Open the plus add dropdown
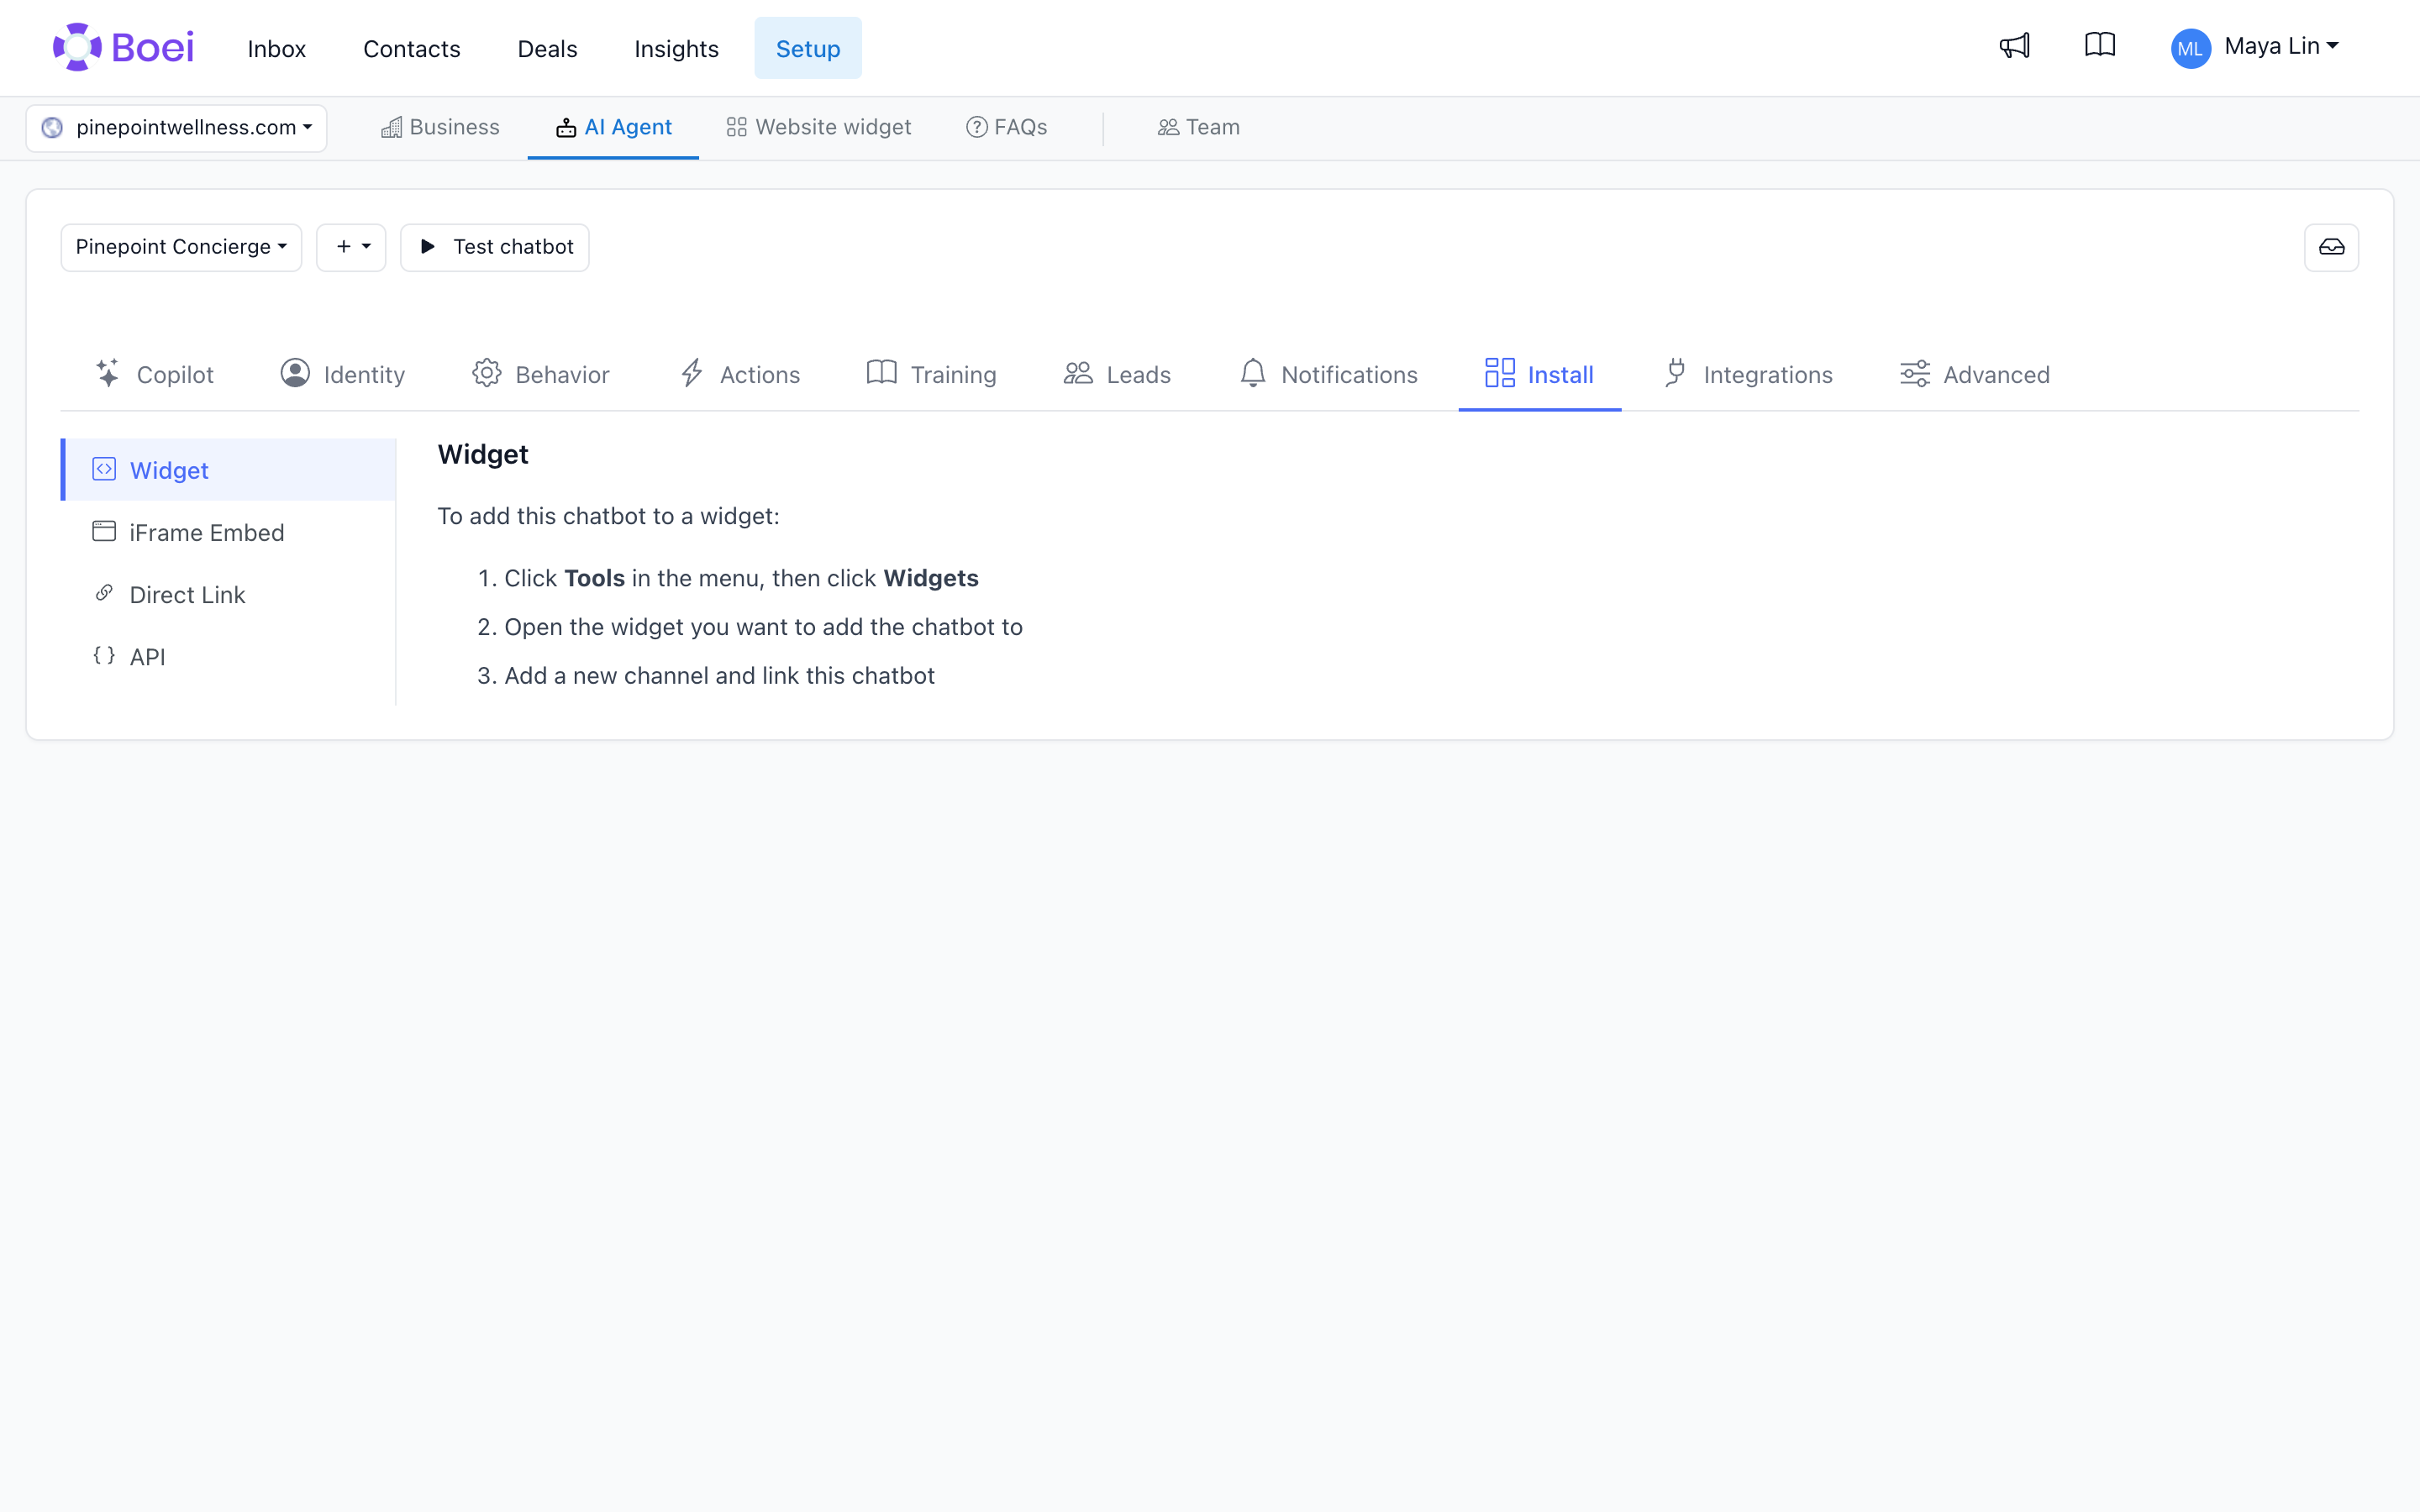The image size is (2420, 1512). tap(351, 247)
